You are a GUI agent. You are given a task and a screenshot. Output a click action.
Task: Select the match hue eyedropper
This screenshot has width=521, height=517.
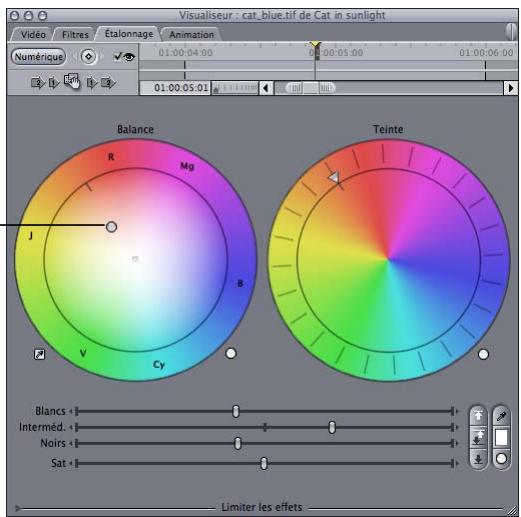tap(501, 416)
